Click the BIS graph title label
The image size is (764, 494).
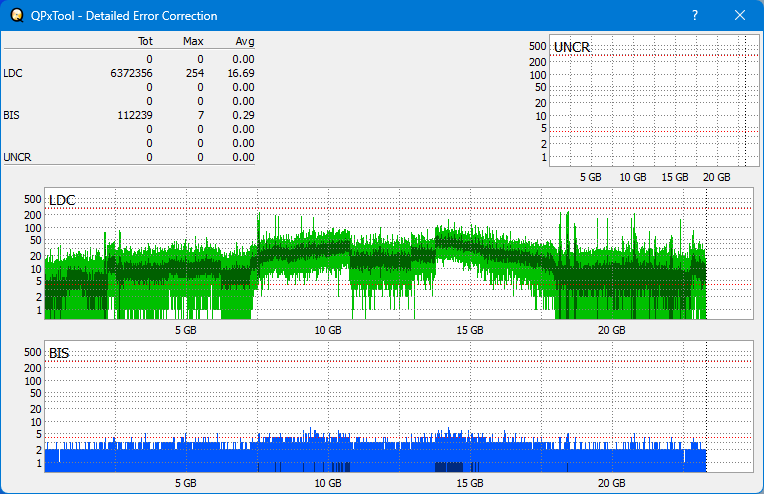point(59,353)
